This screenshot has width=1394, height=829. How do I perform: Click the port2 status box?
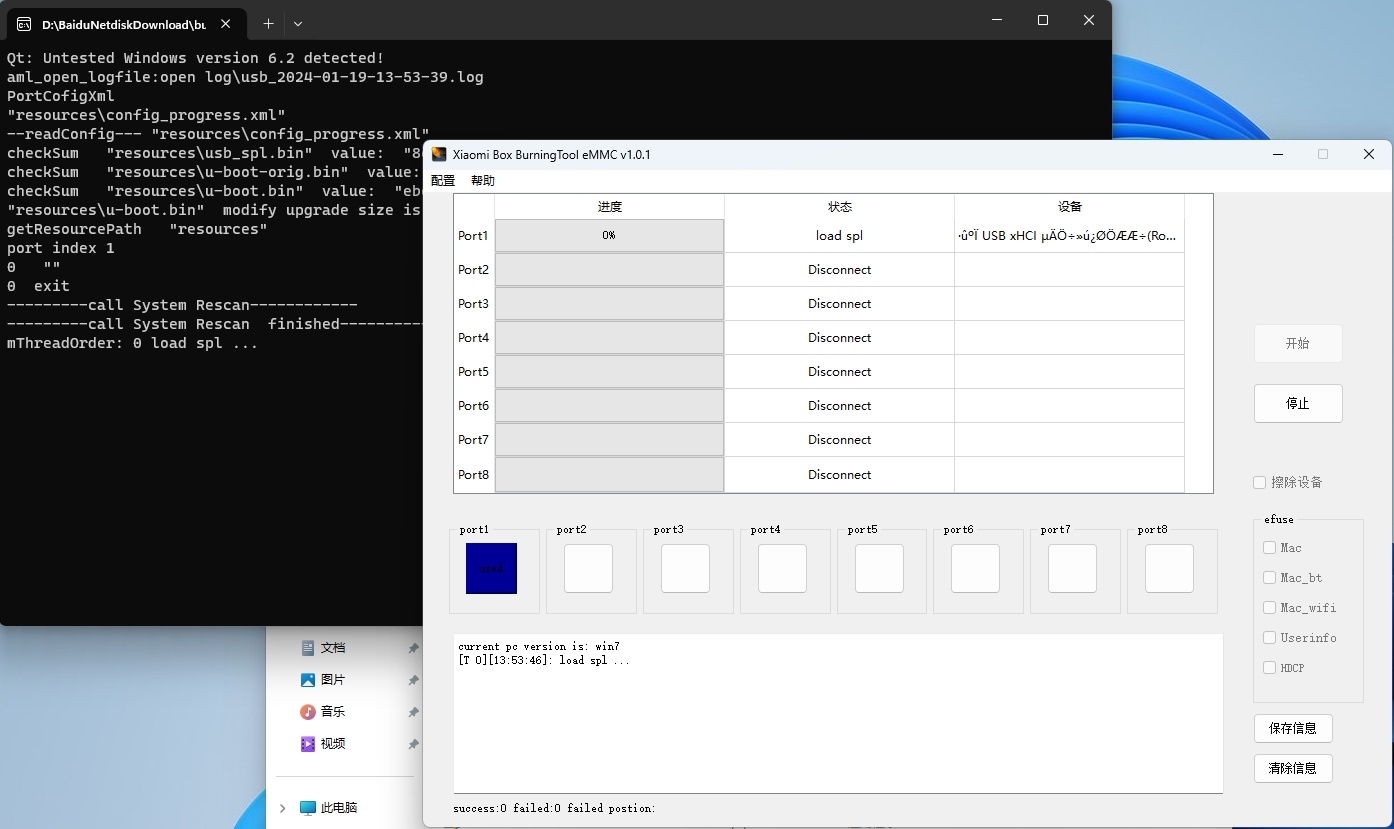point(588,568)
